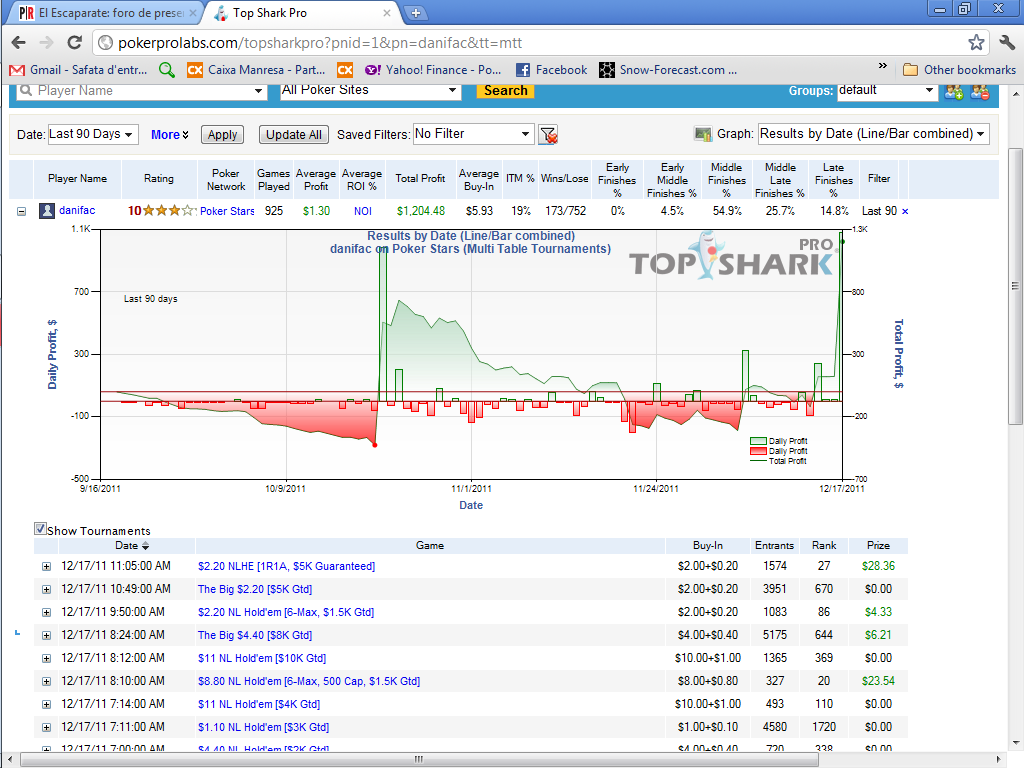Open $11 NL Hold'em [$4K Gtd] link

click(x=259, y=704)
